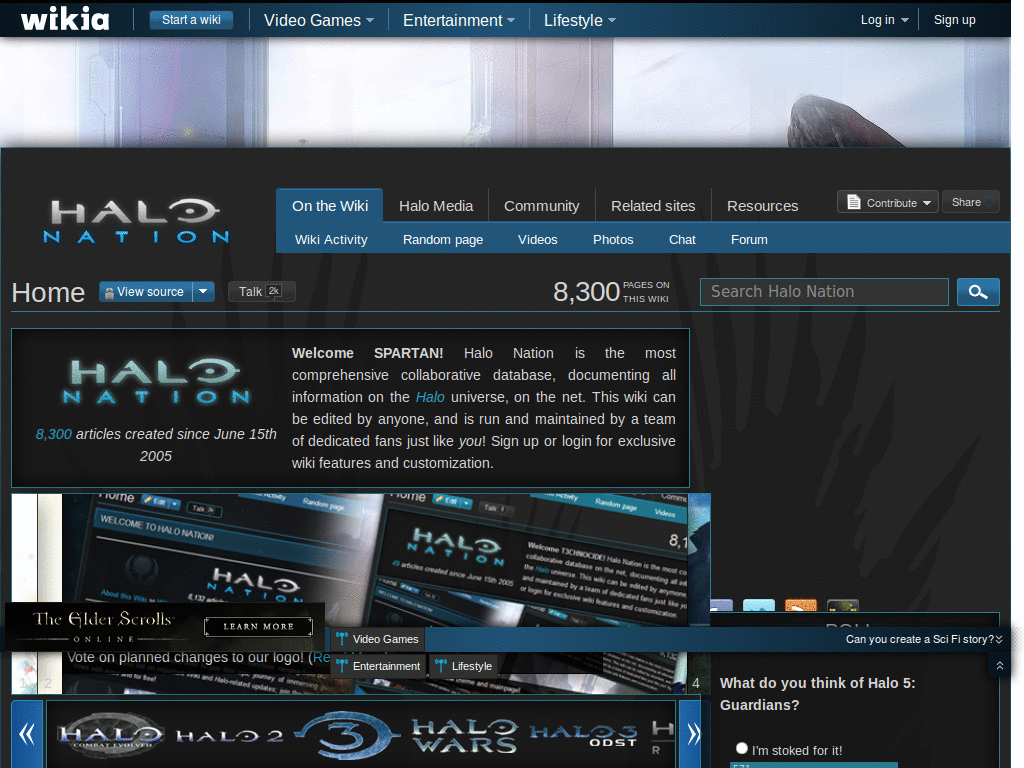Click the Halo Nation wiki logo
Viewport: 1024px width, 768px height.
pyautogui.click(x=135, y=220)
